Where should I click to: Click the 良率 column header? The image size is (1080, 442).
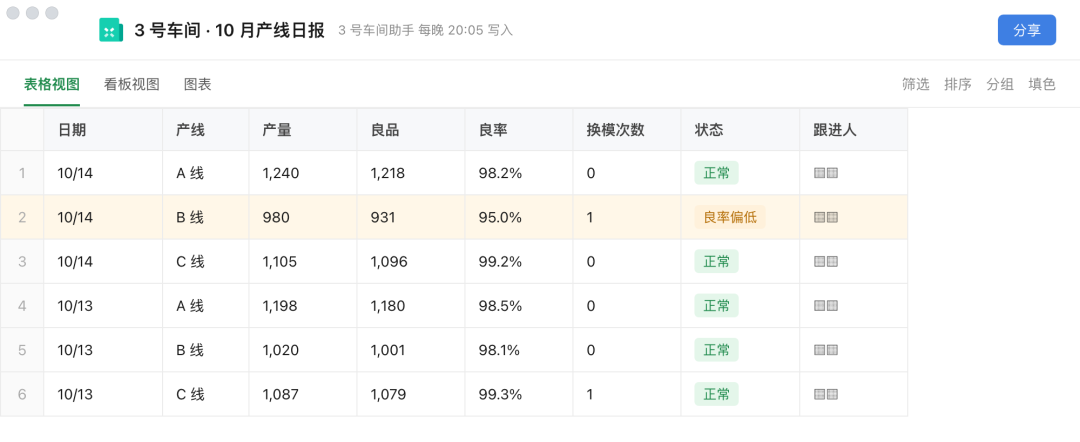(x=519, y=129)
